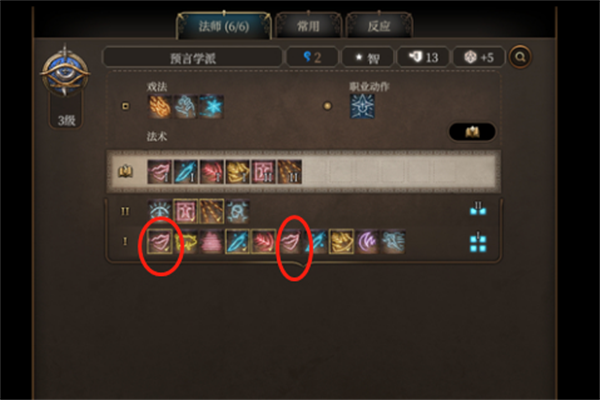600x400 pixels.
Task: Click the level II spell slots indicator
Action: 478,209
